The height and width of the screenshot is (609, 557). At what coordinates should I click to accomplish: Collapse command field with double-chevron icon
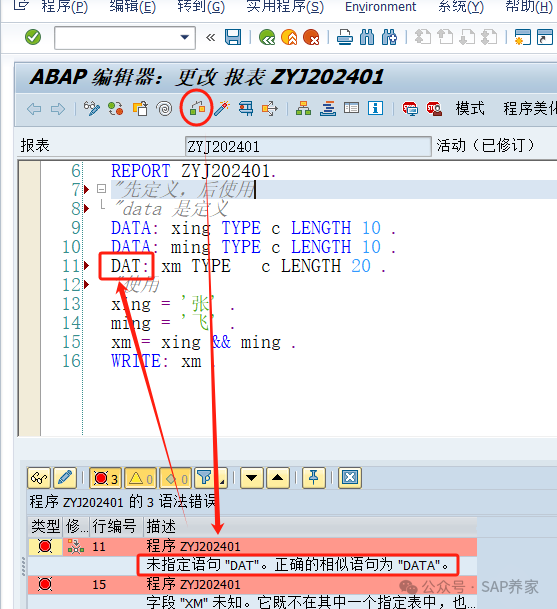click(211, 38)
